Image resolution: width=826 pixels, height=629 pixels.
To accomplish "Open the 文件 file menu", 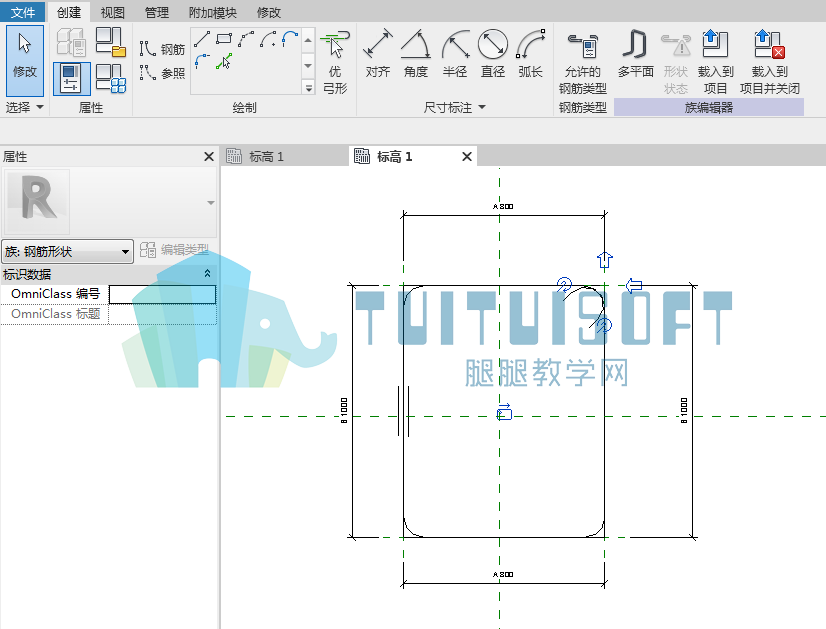I will tap(23, 12).
